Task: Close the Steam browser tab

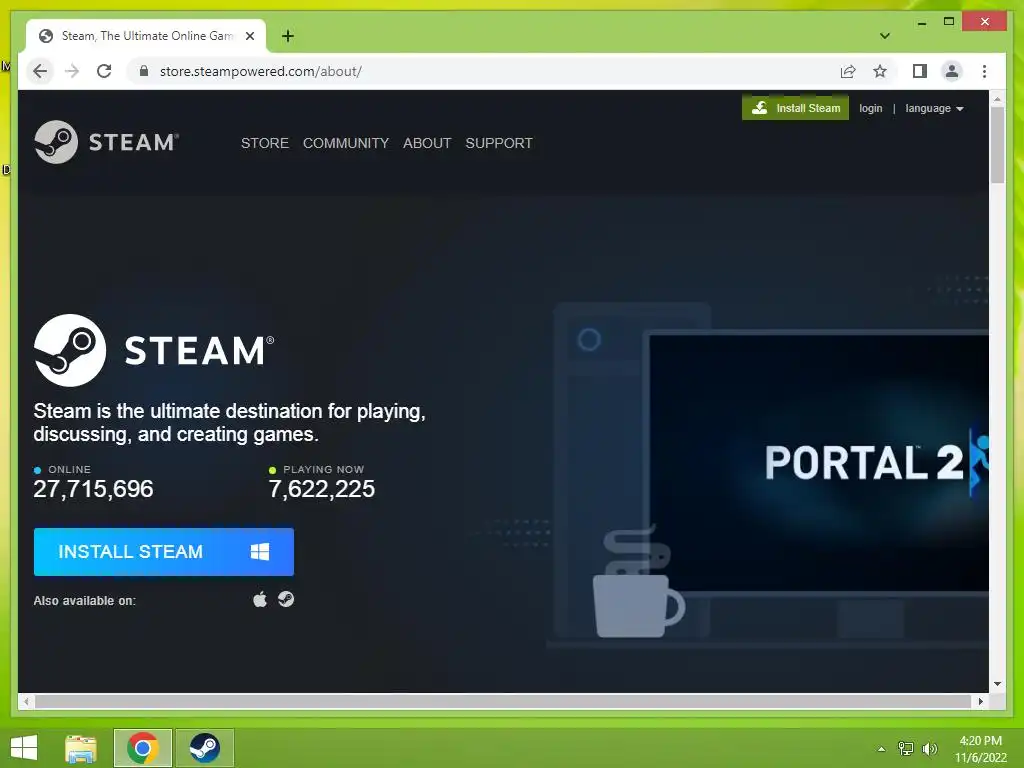Action: (249, 36)
